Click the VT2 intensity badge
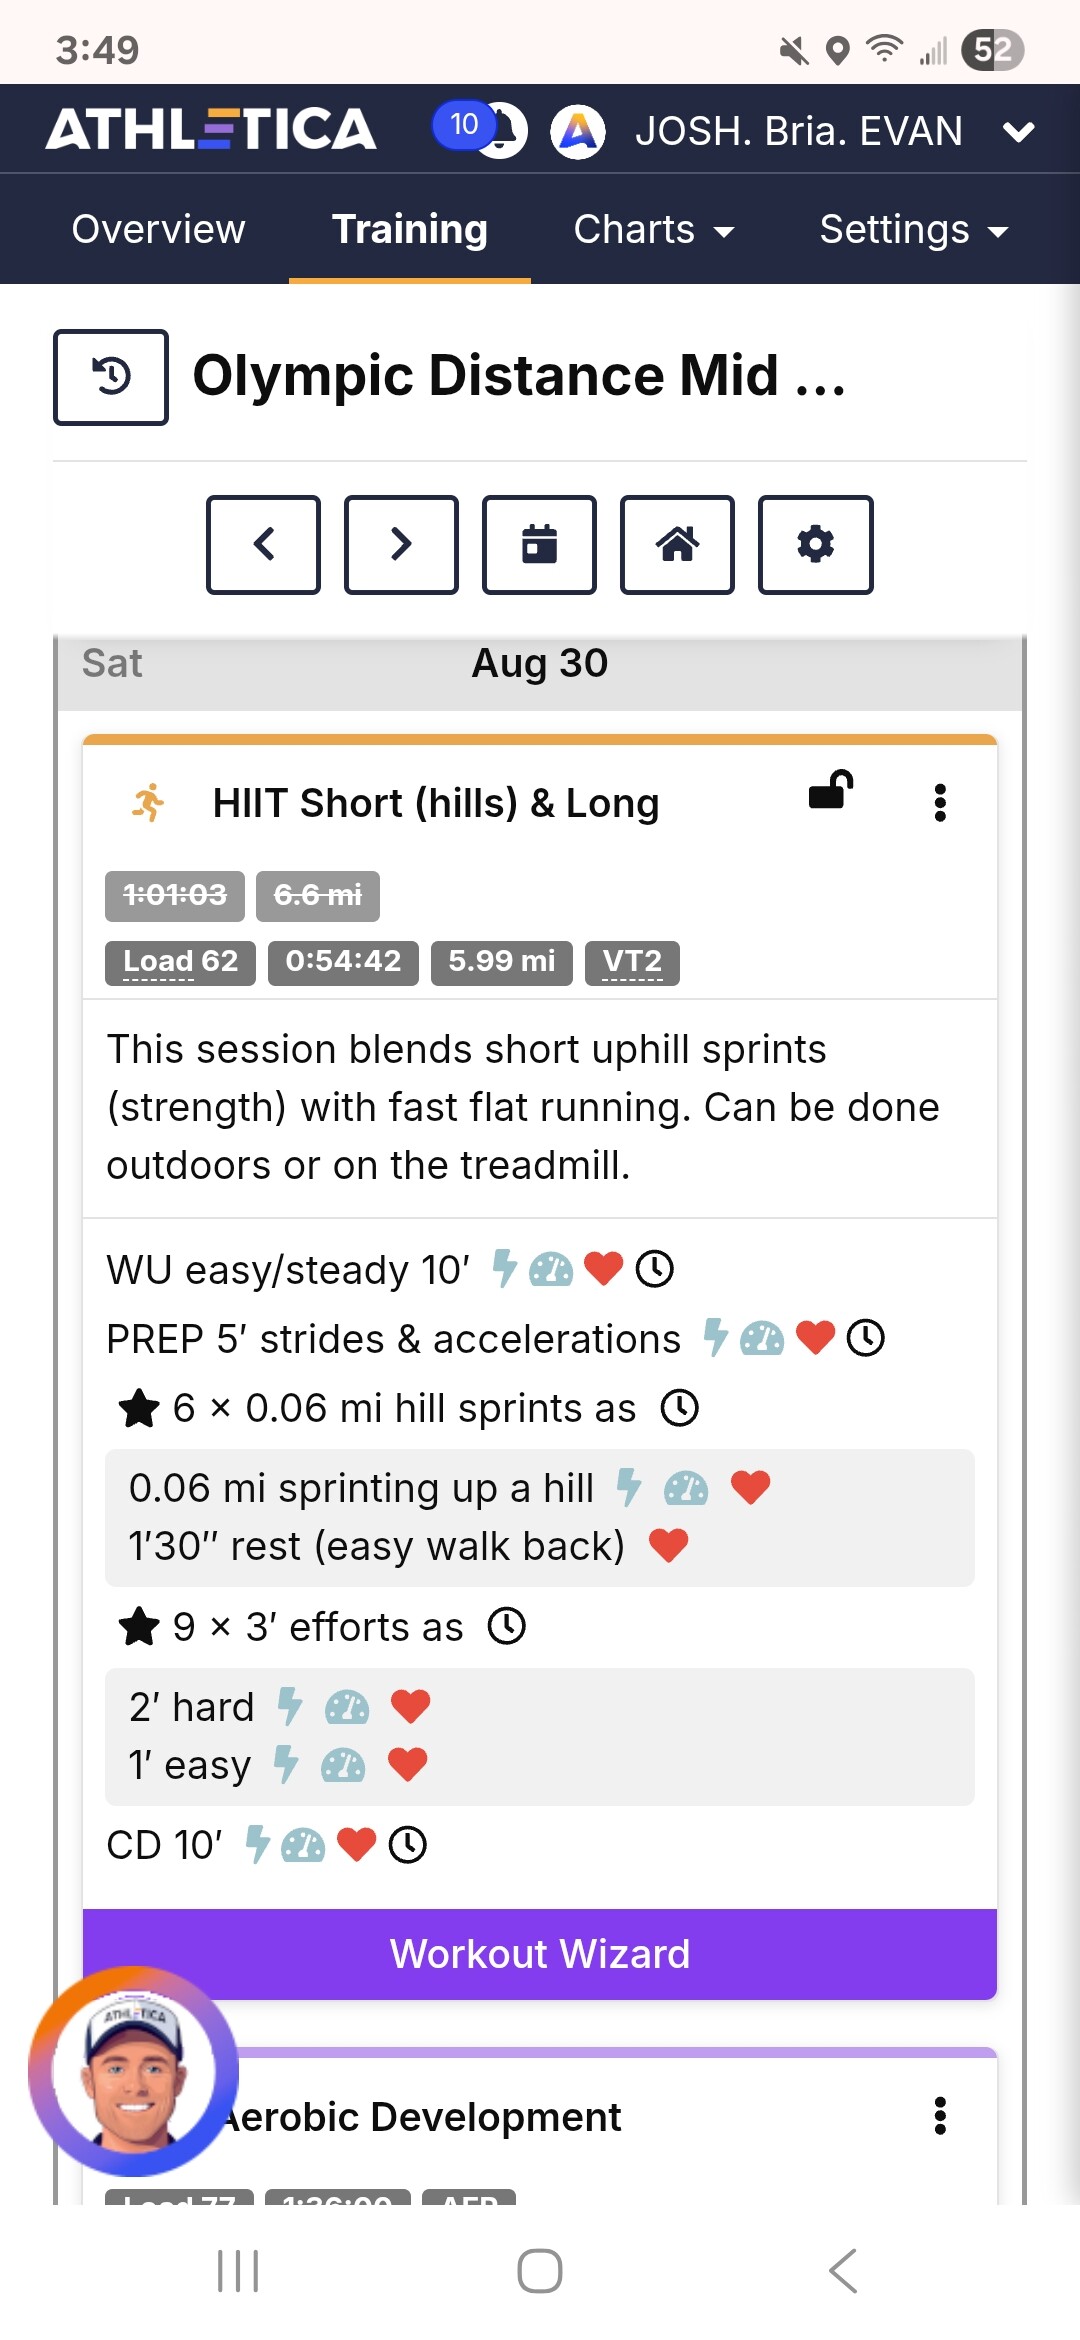The image size is (1080, 2340). 632,962
